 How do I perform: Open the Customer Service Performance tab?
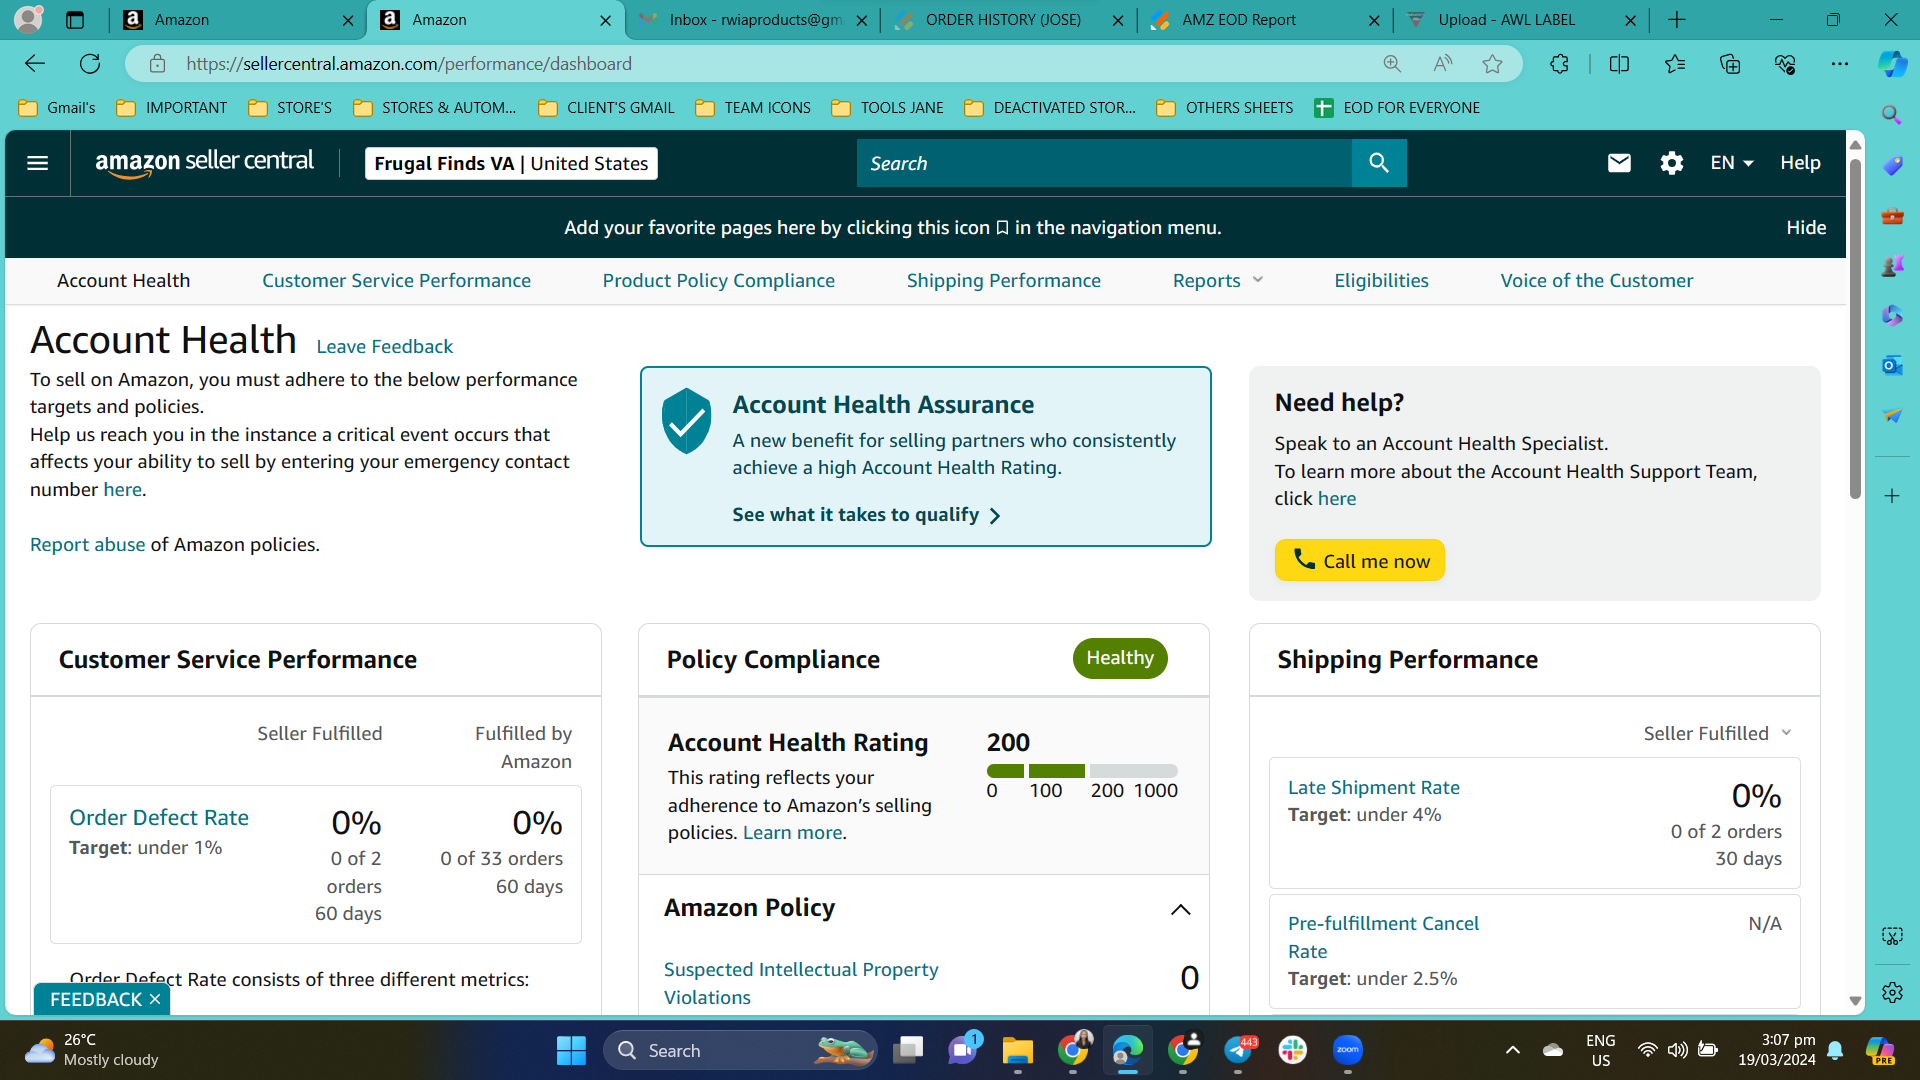[x=396, y=281]
